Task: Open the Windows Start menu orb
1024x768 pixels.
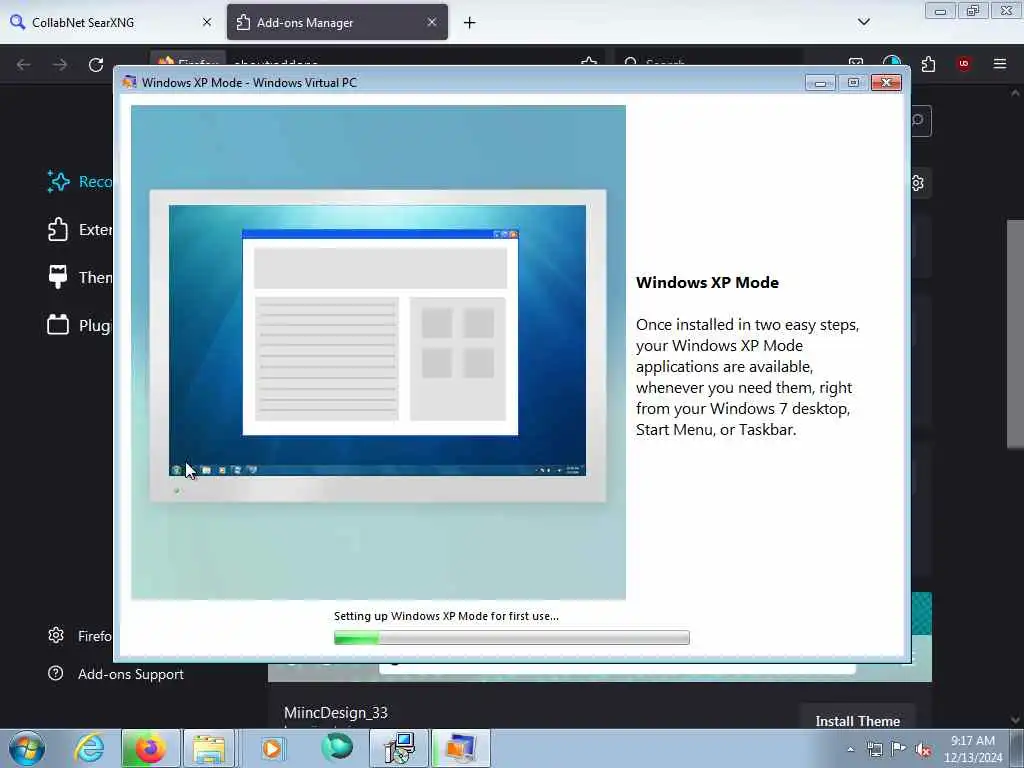Action: coord(27,748)
